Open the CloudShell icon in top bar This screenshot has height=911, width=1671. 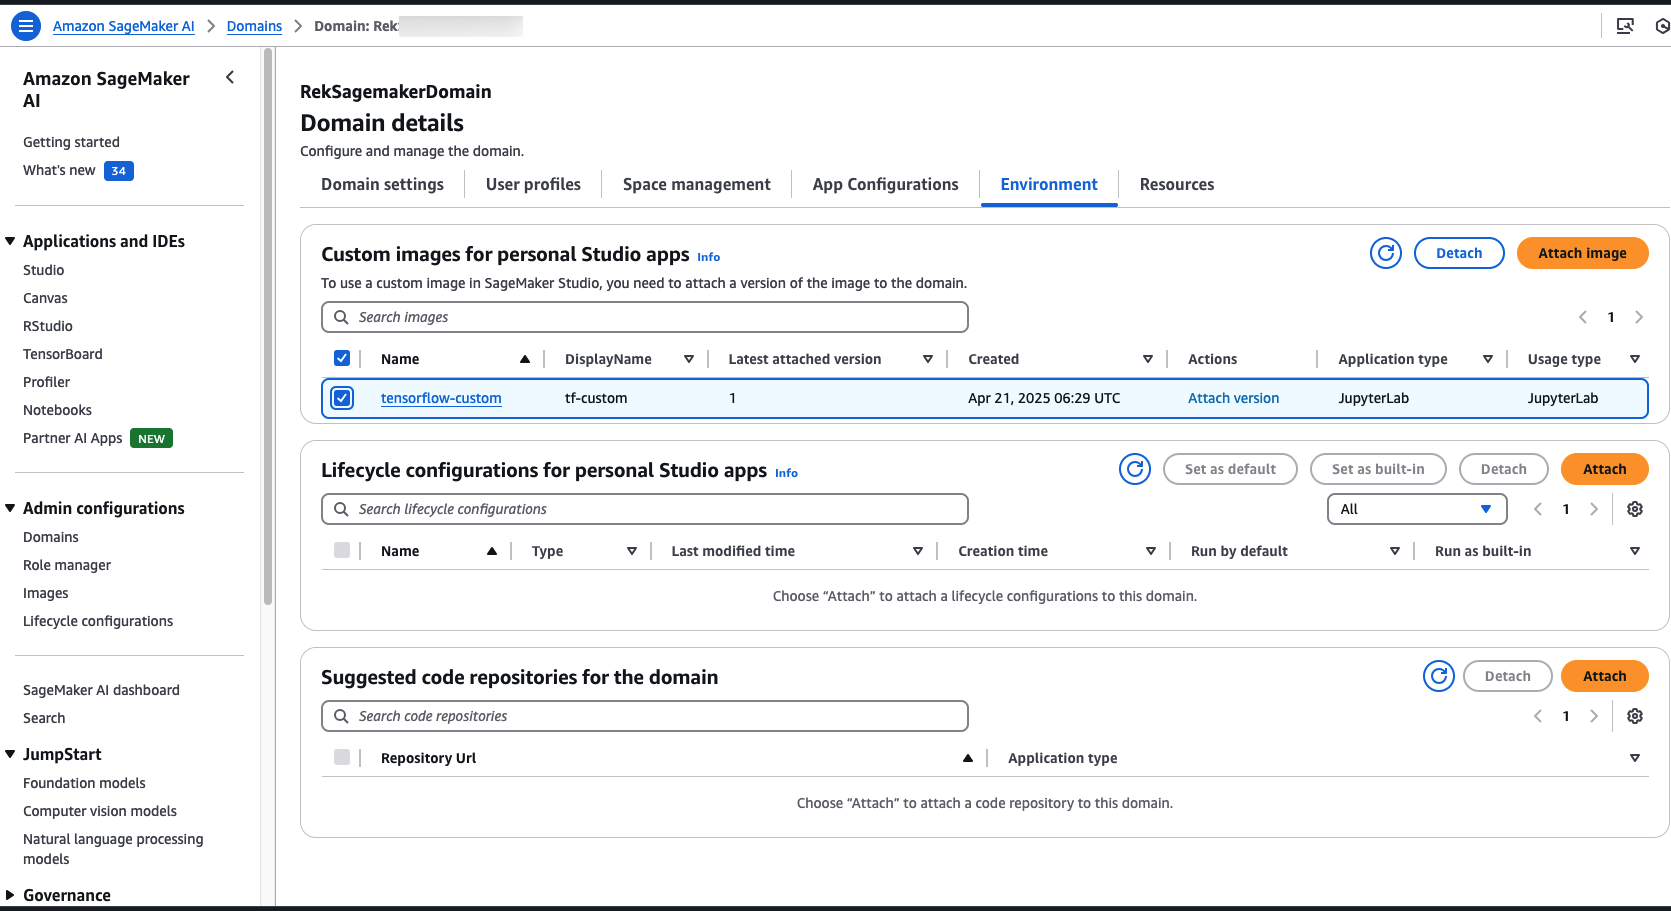click(x=1625, y=26)
